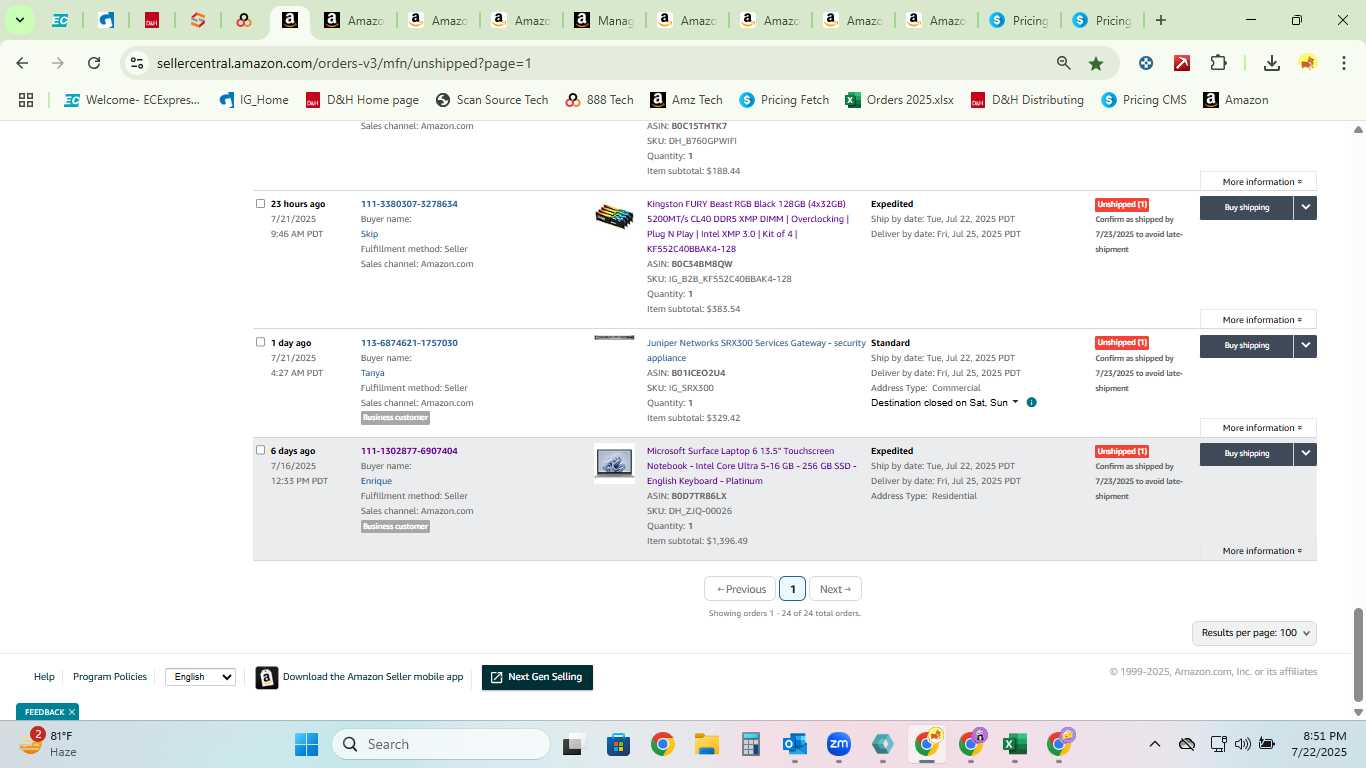
Task: Open Microsoft Surface Laptop 6 product link
Action: click(751, 466)
